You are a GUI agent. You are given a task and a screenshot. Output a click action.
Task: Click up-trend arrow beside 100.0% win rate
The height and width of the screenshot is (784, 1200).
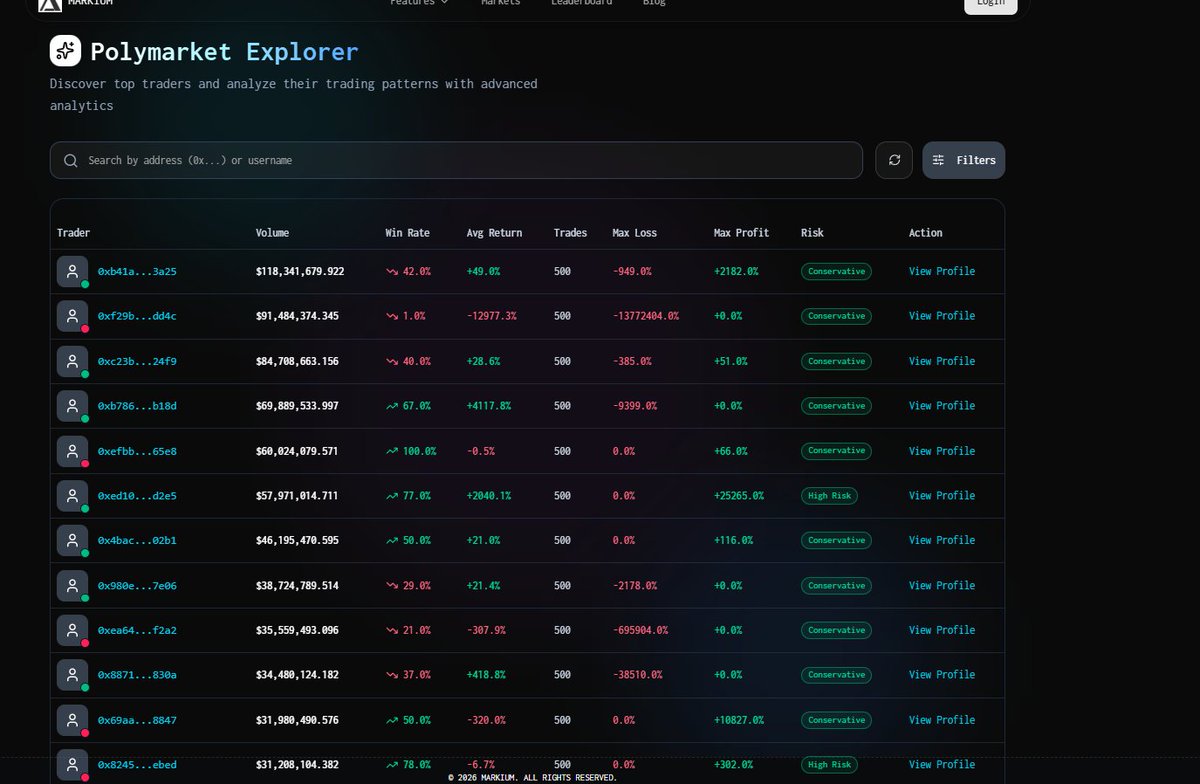[392, 451]
